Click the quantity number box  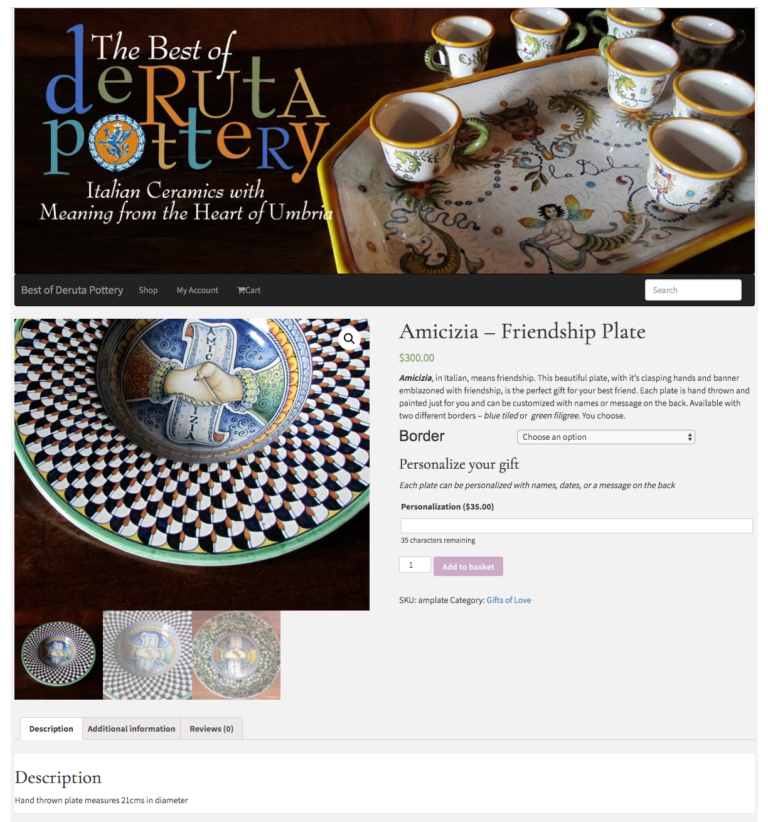pyautogui.click(x=415, y=565)
